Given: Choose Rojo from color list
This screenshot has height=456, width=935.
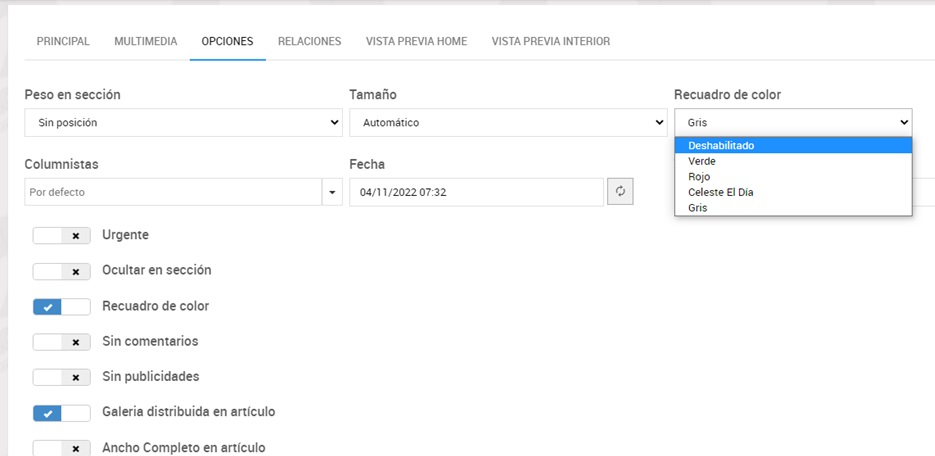Looking at the screenshot, I should point(699,177).
